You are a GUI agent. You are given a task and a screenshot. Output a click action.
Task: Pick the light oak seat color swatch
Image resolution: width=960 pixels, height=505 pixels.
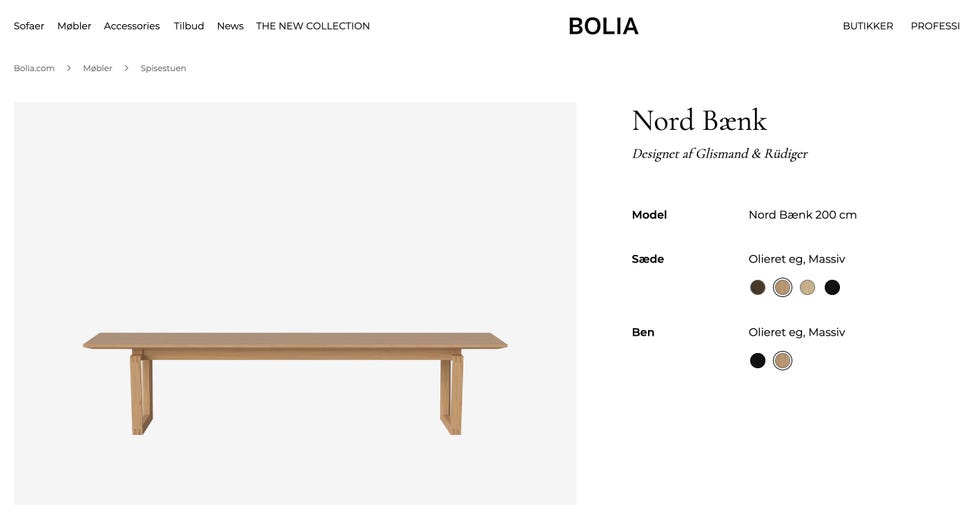[807, 288]
